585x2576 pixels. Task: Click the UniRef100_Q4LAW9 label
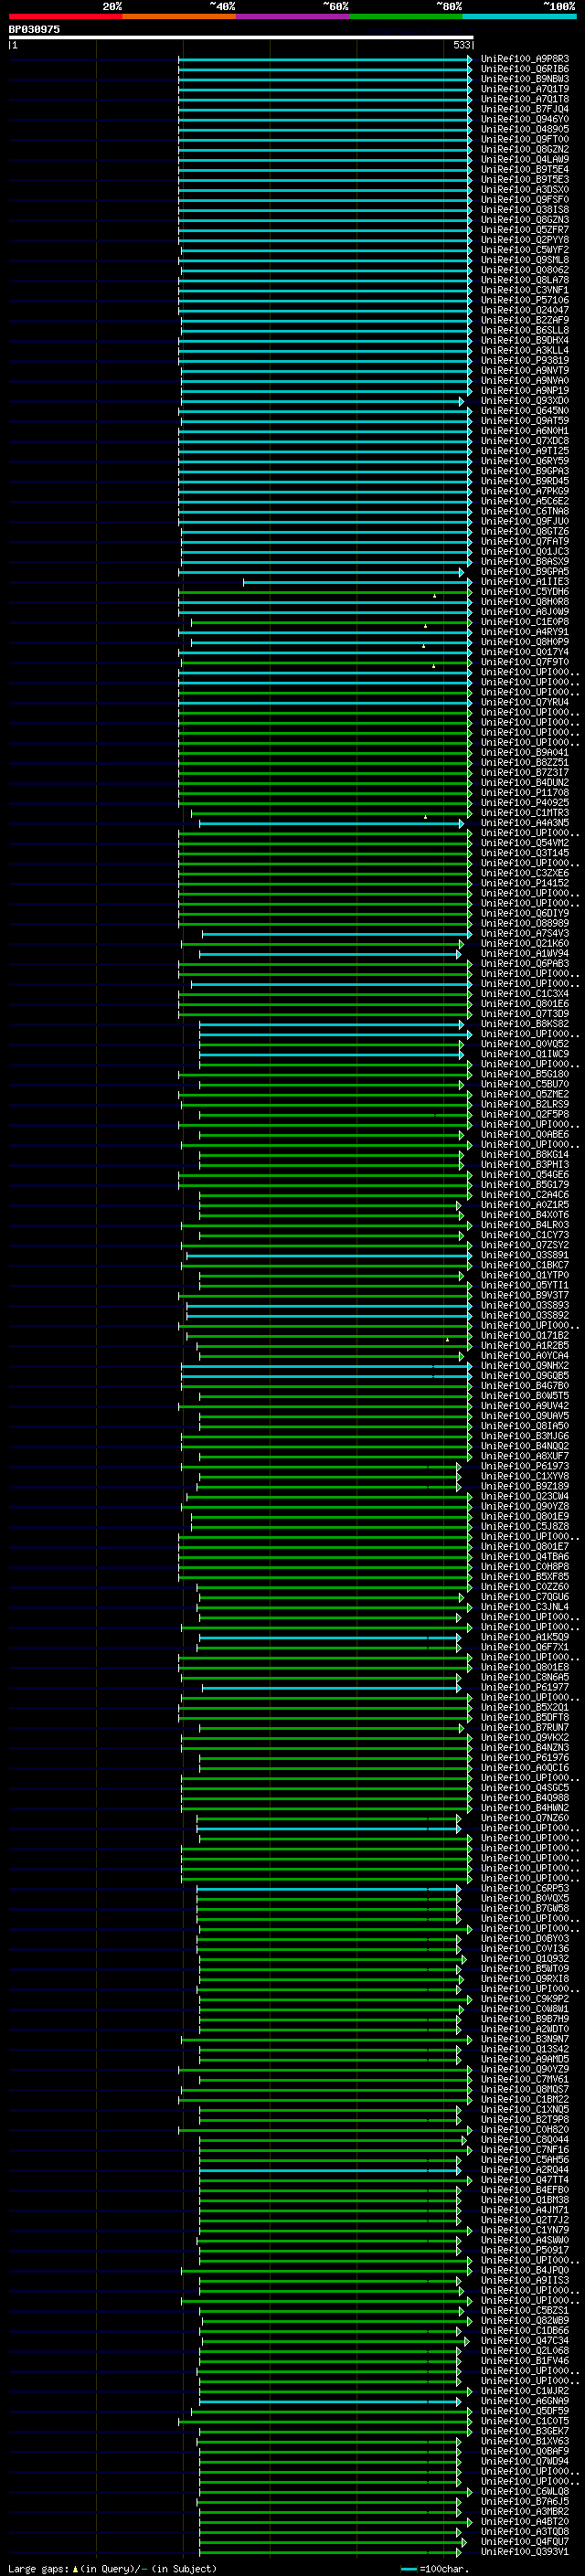tap(525, 159)
